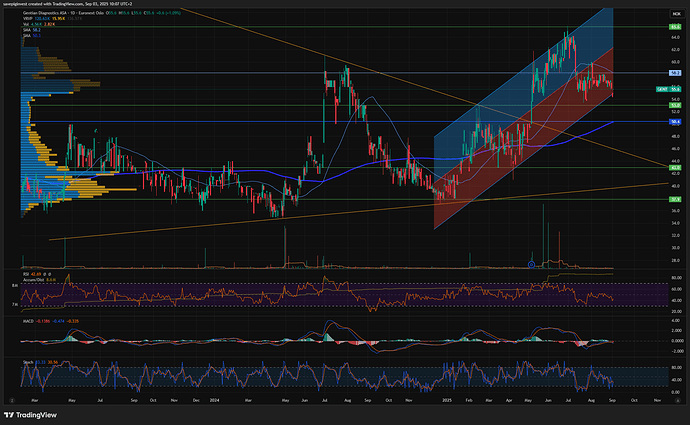Click the Apr label on time axis
Screen dimensions: 690x425
click(x=509, y=400)
